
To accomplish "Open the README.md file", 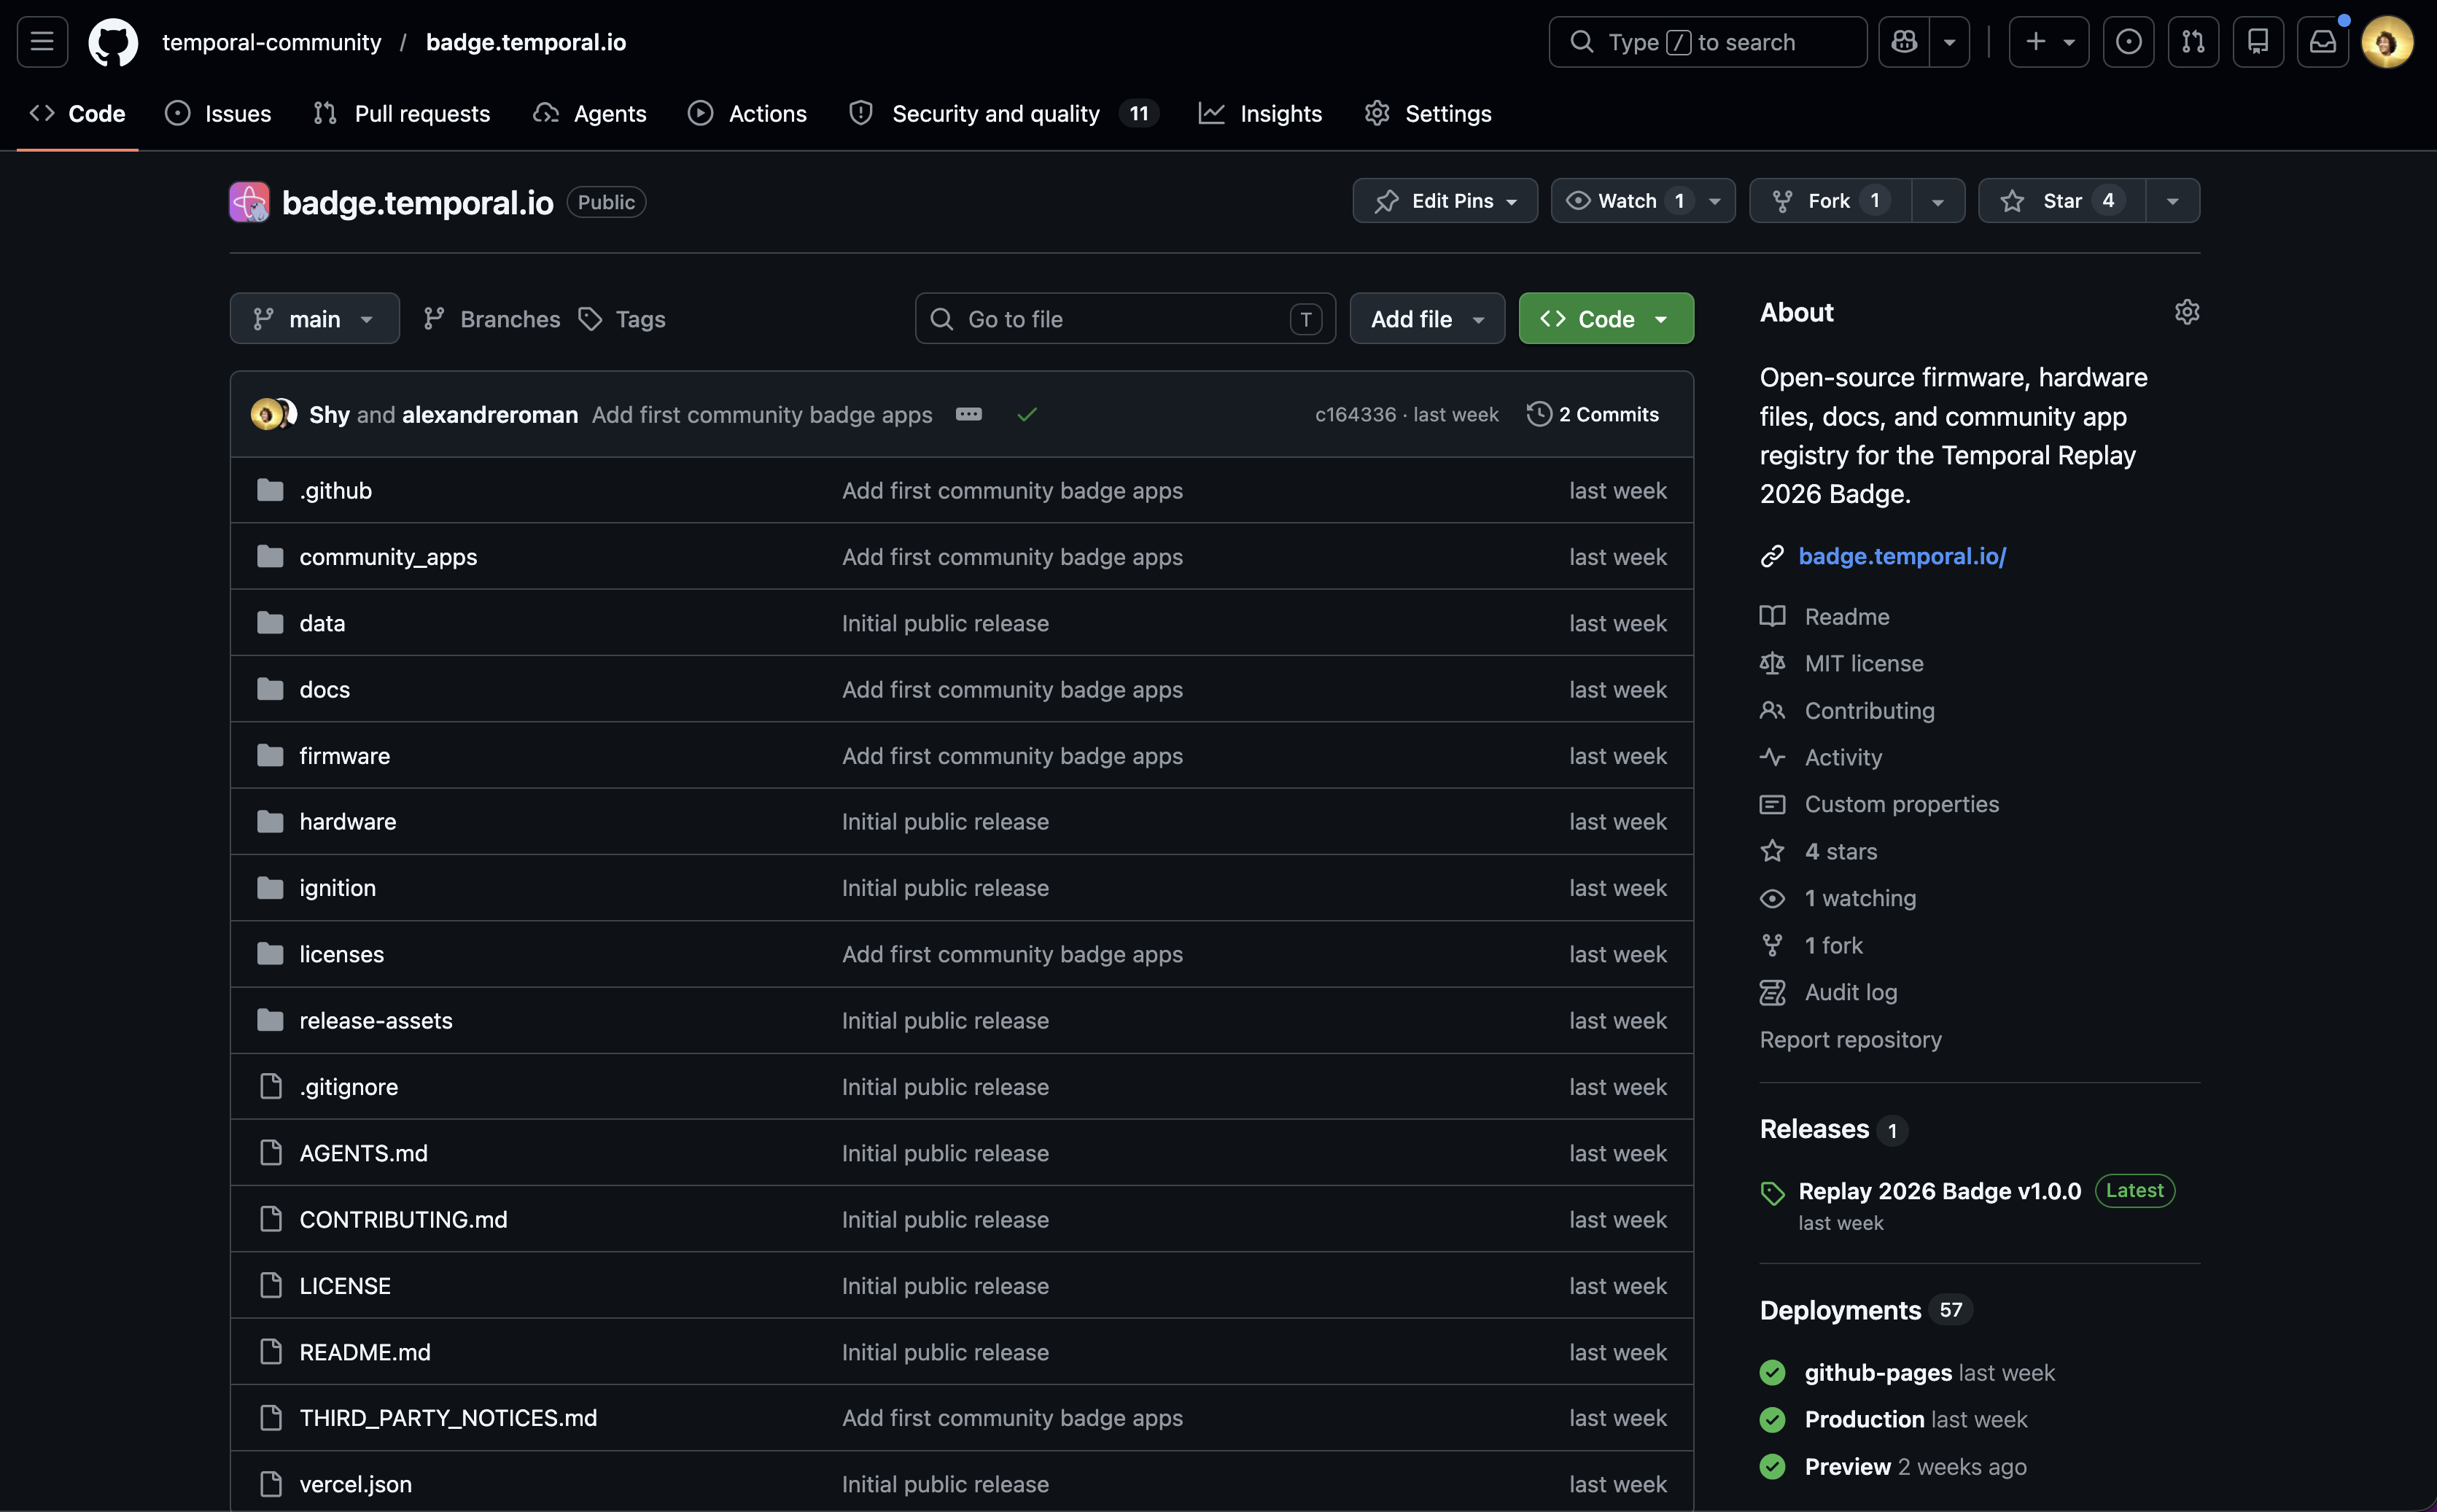I will [365, 1352].
